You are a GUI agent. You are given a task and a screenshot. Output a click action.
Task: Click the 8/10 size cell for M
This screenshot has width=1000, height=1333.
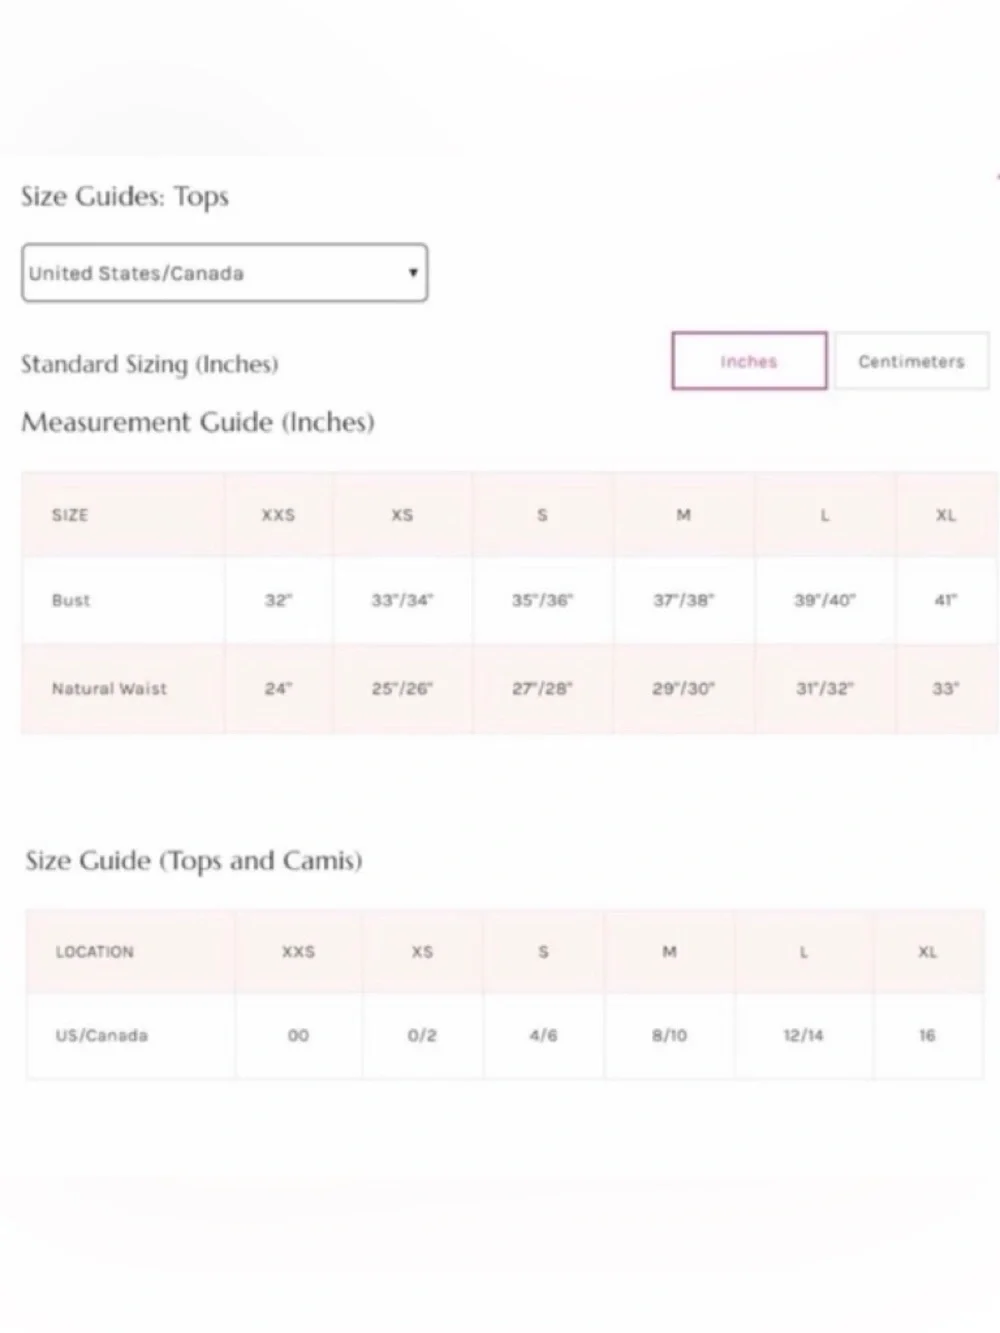pyautogui.click(x=669, y=1036)
